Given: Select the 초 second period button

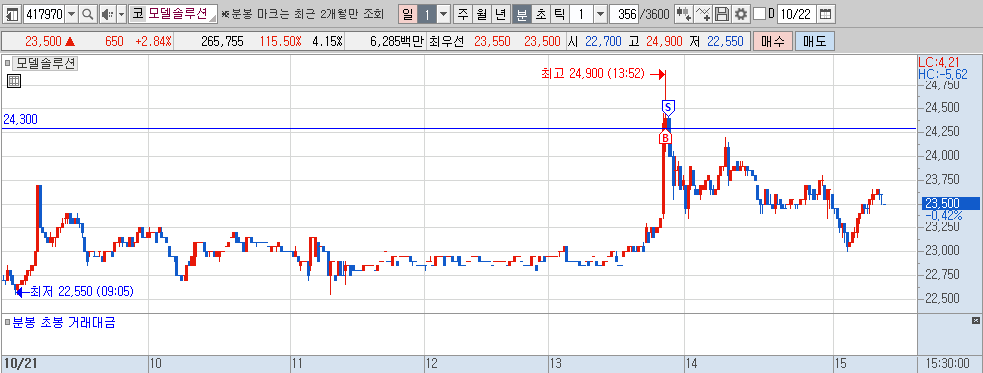Looking at the screenshot, I should pyautogui.click(x=540, y=14).
